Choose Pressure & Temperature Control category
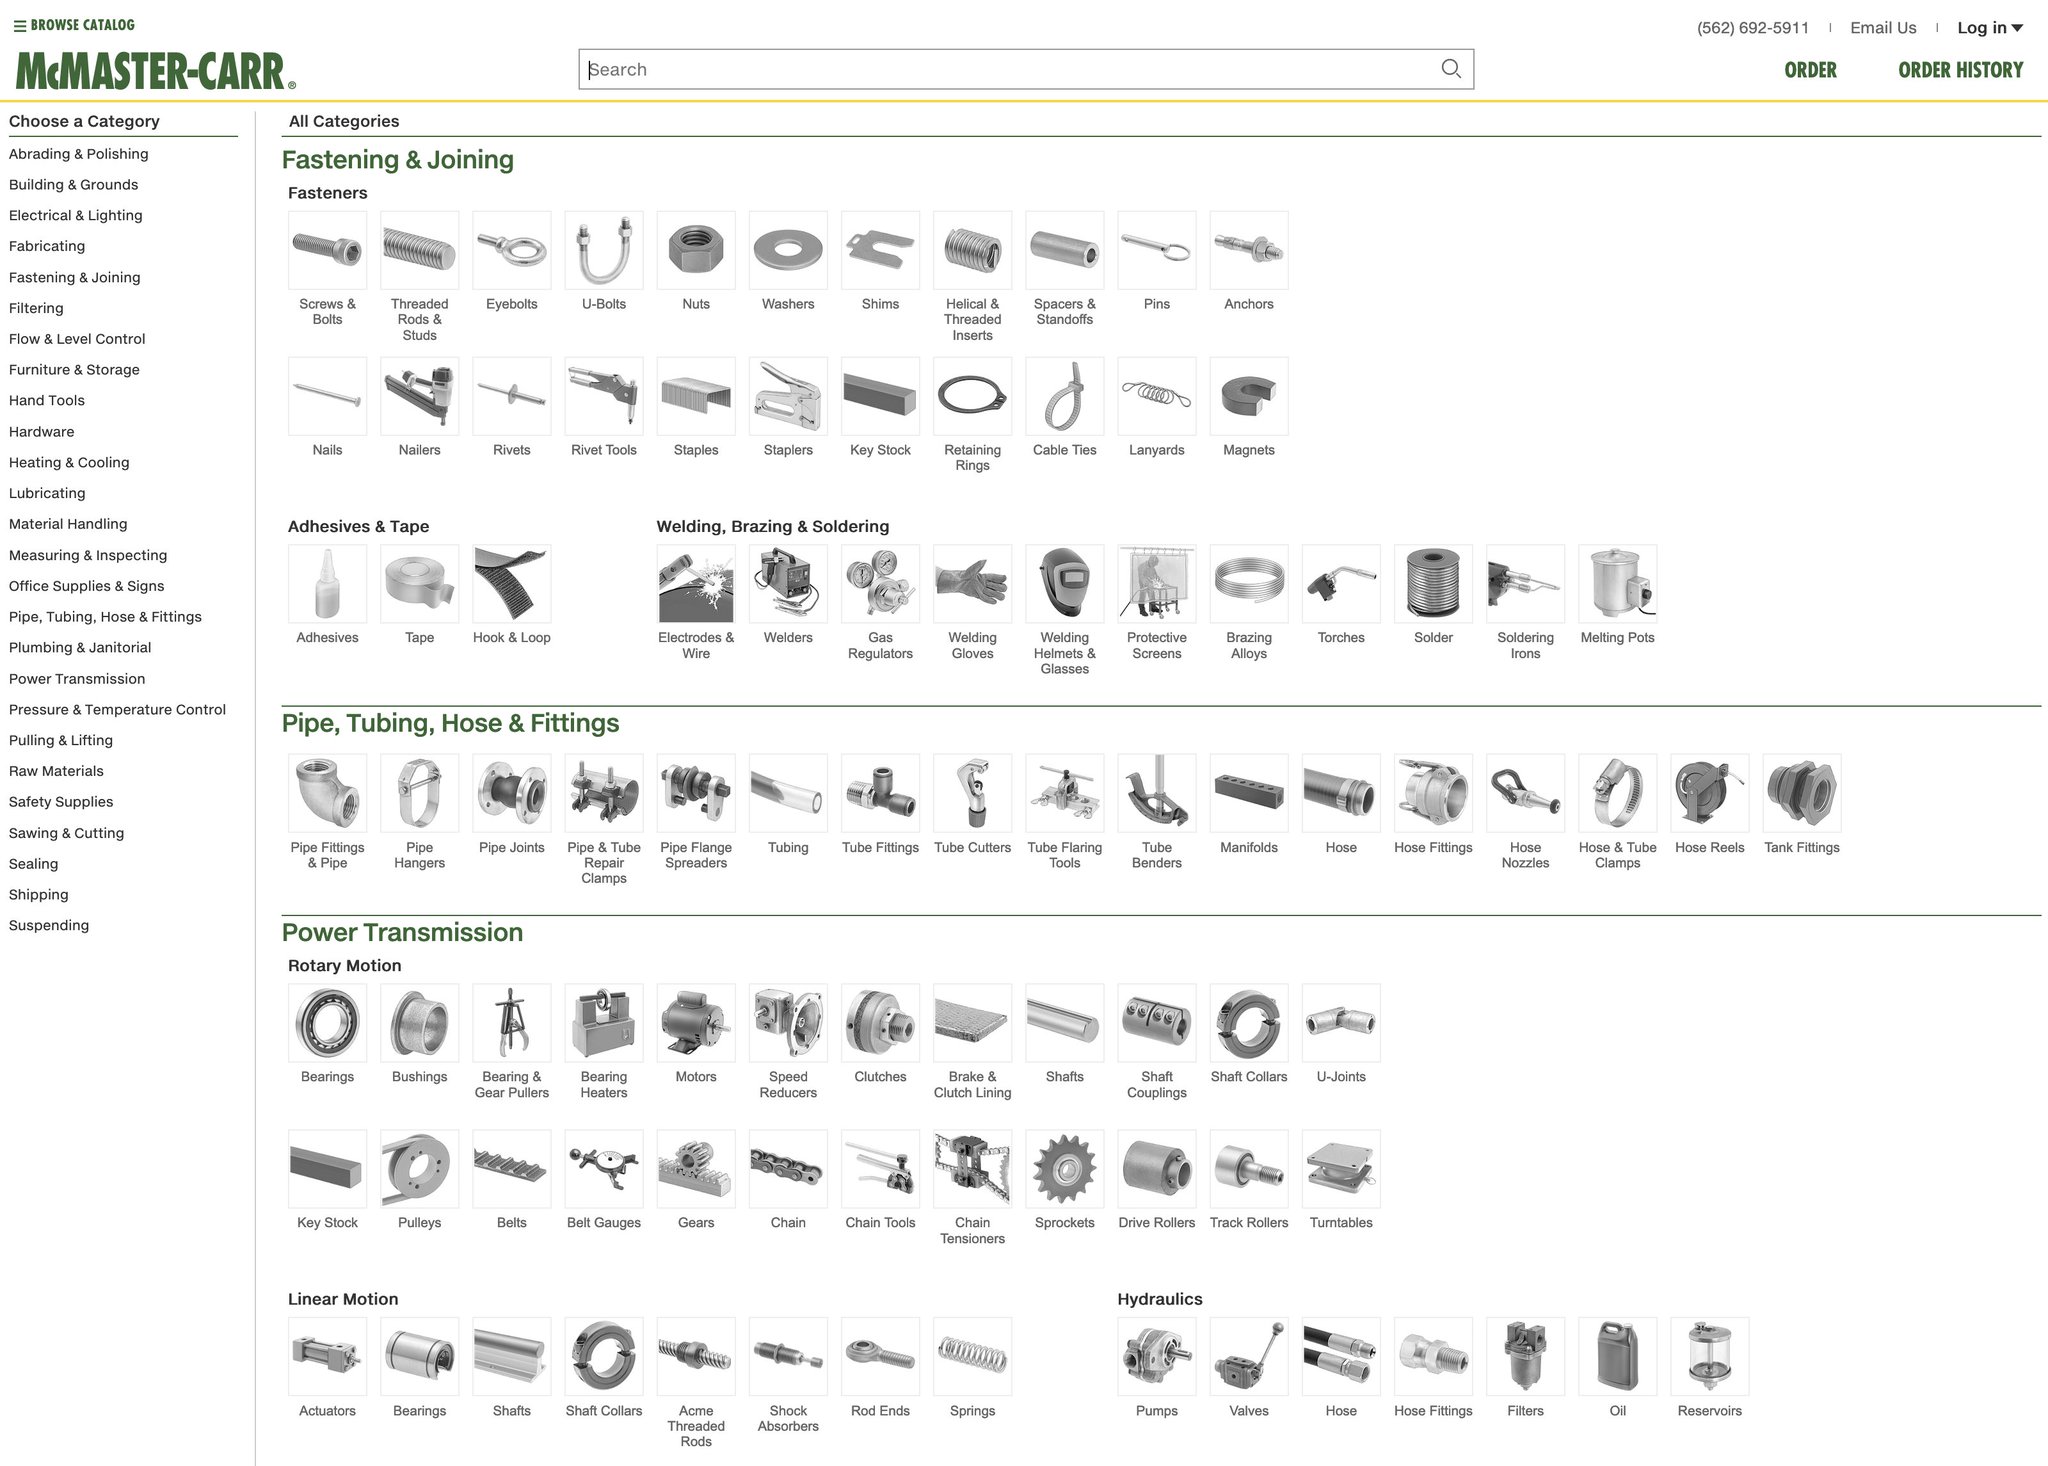The image size is (2048, 1466). [117, 709]
